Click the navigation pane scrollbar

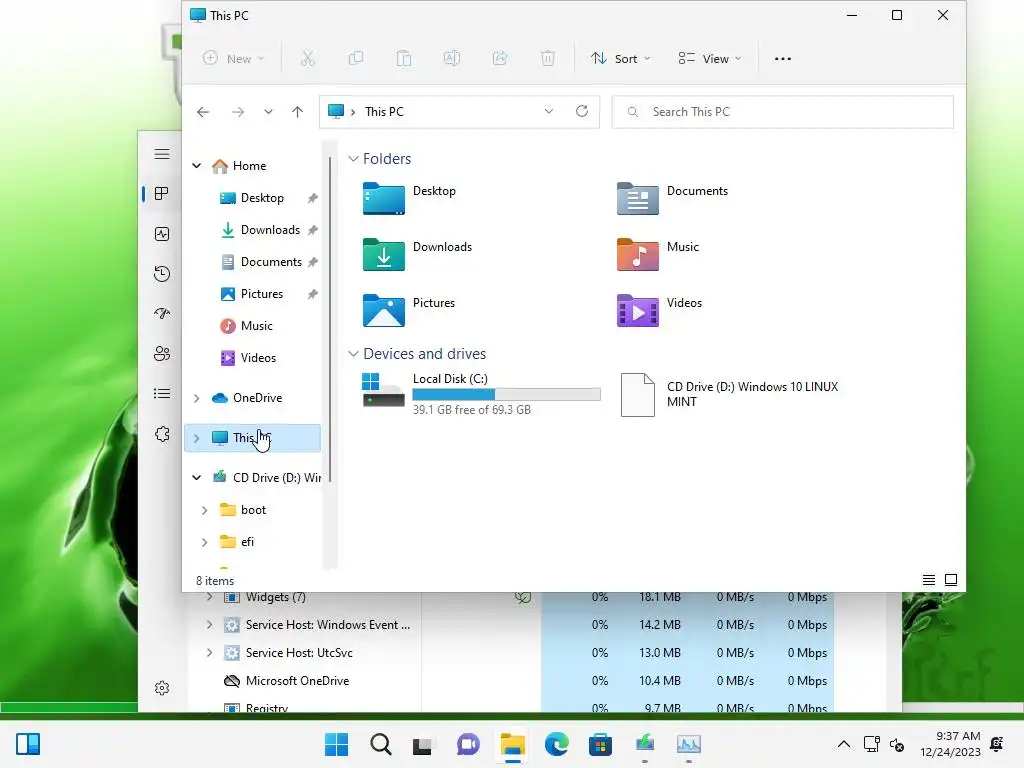tap(330, 320)
